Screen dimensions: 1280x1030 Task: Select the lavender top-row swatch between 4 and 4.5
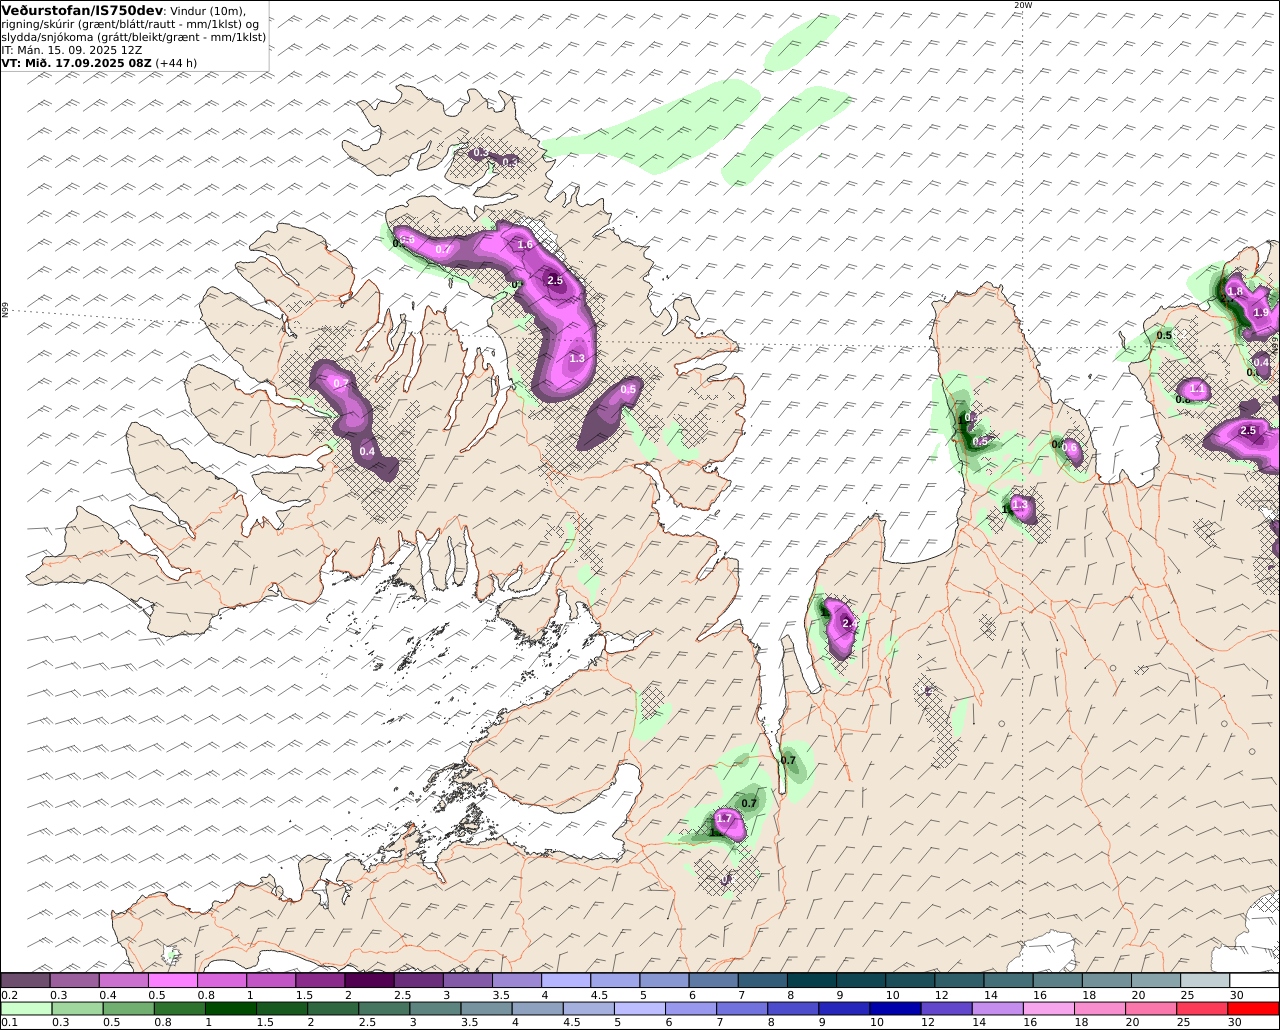click(566, 981)
